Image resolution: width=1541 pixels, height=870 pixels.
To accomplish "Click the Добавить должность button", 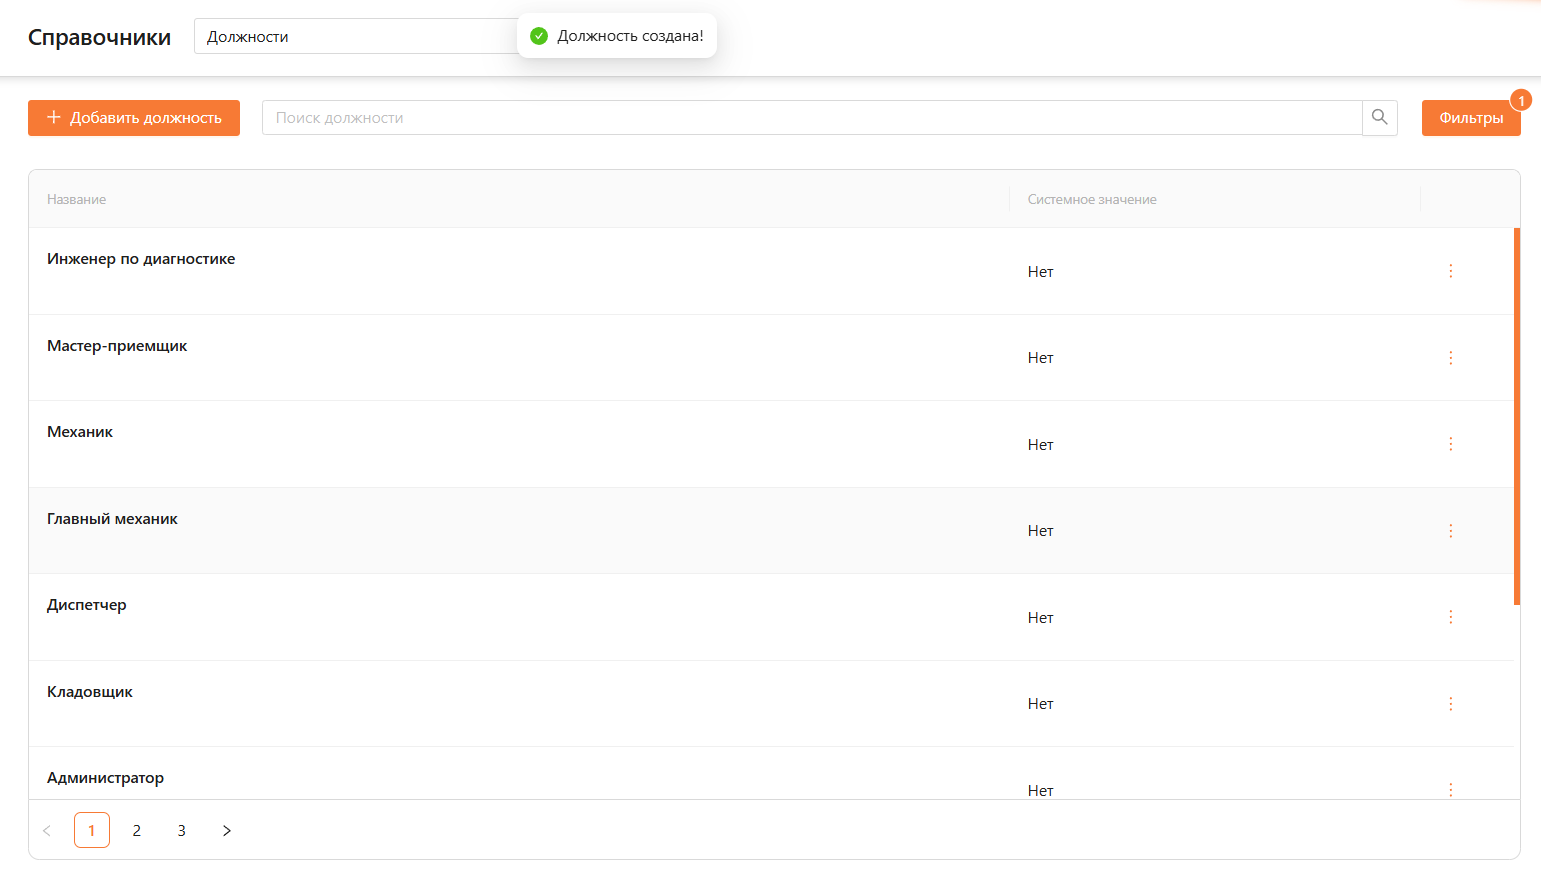I will (134, 118).
